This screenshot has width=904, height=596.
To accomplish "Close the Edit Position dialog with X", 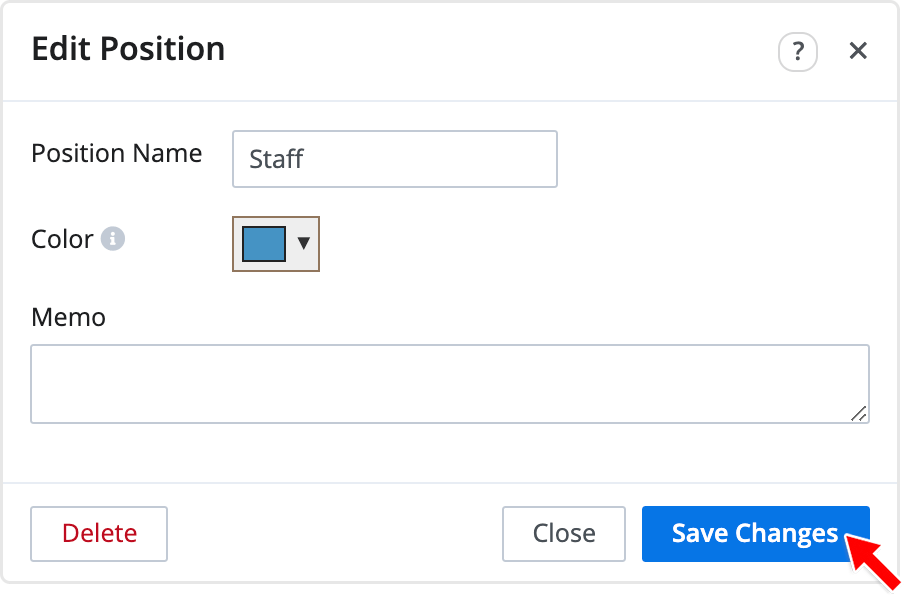I will click(858, 51).
